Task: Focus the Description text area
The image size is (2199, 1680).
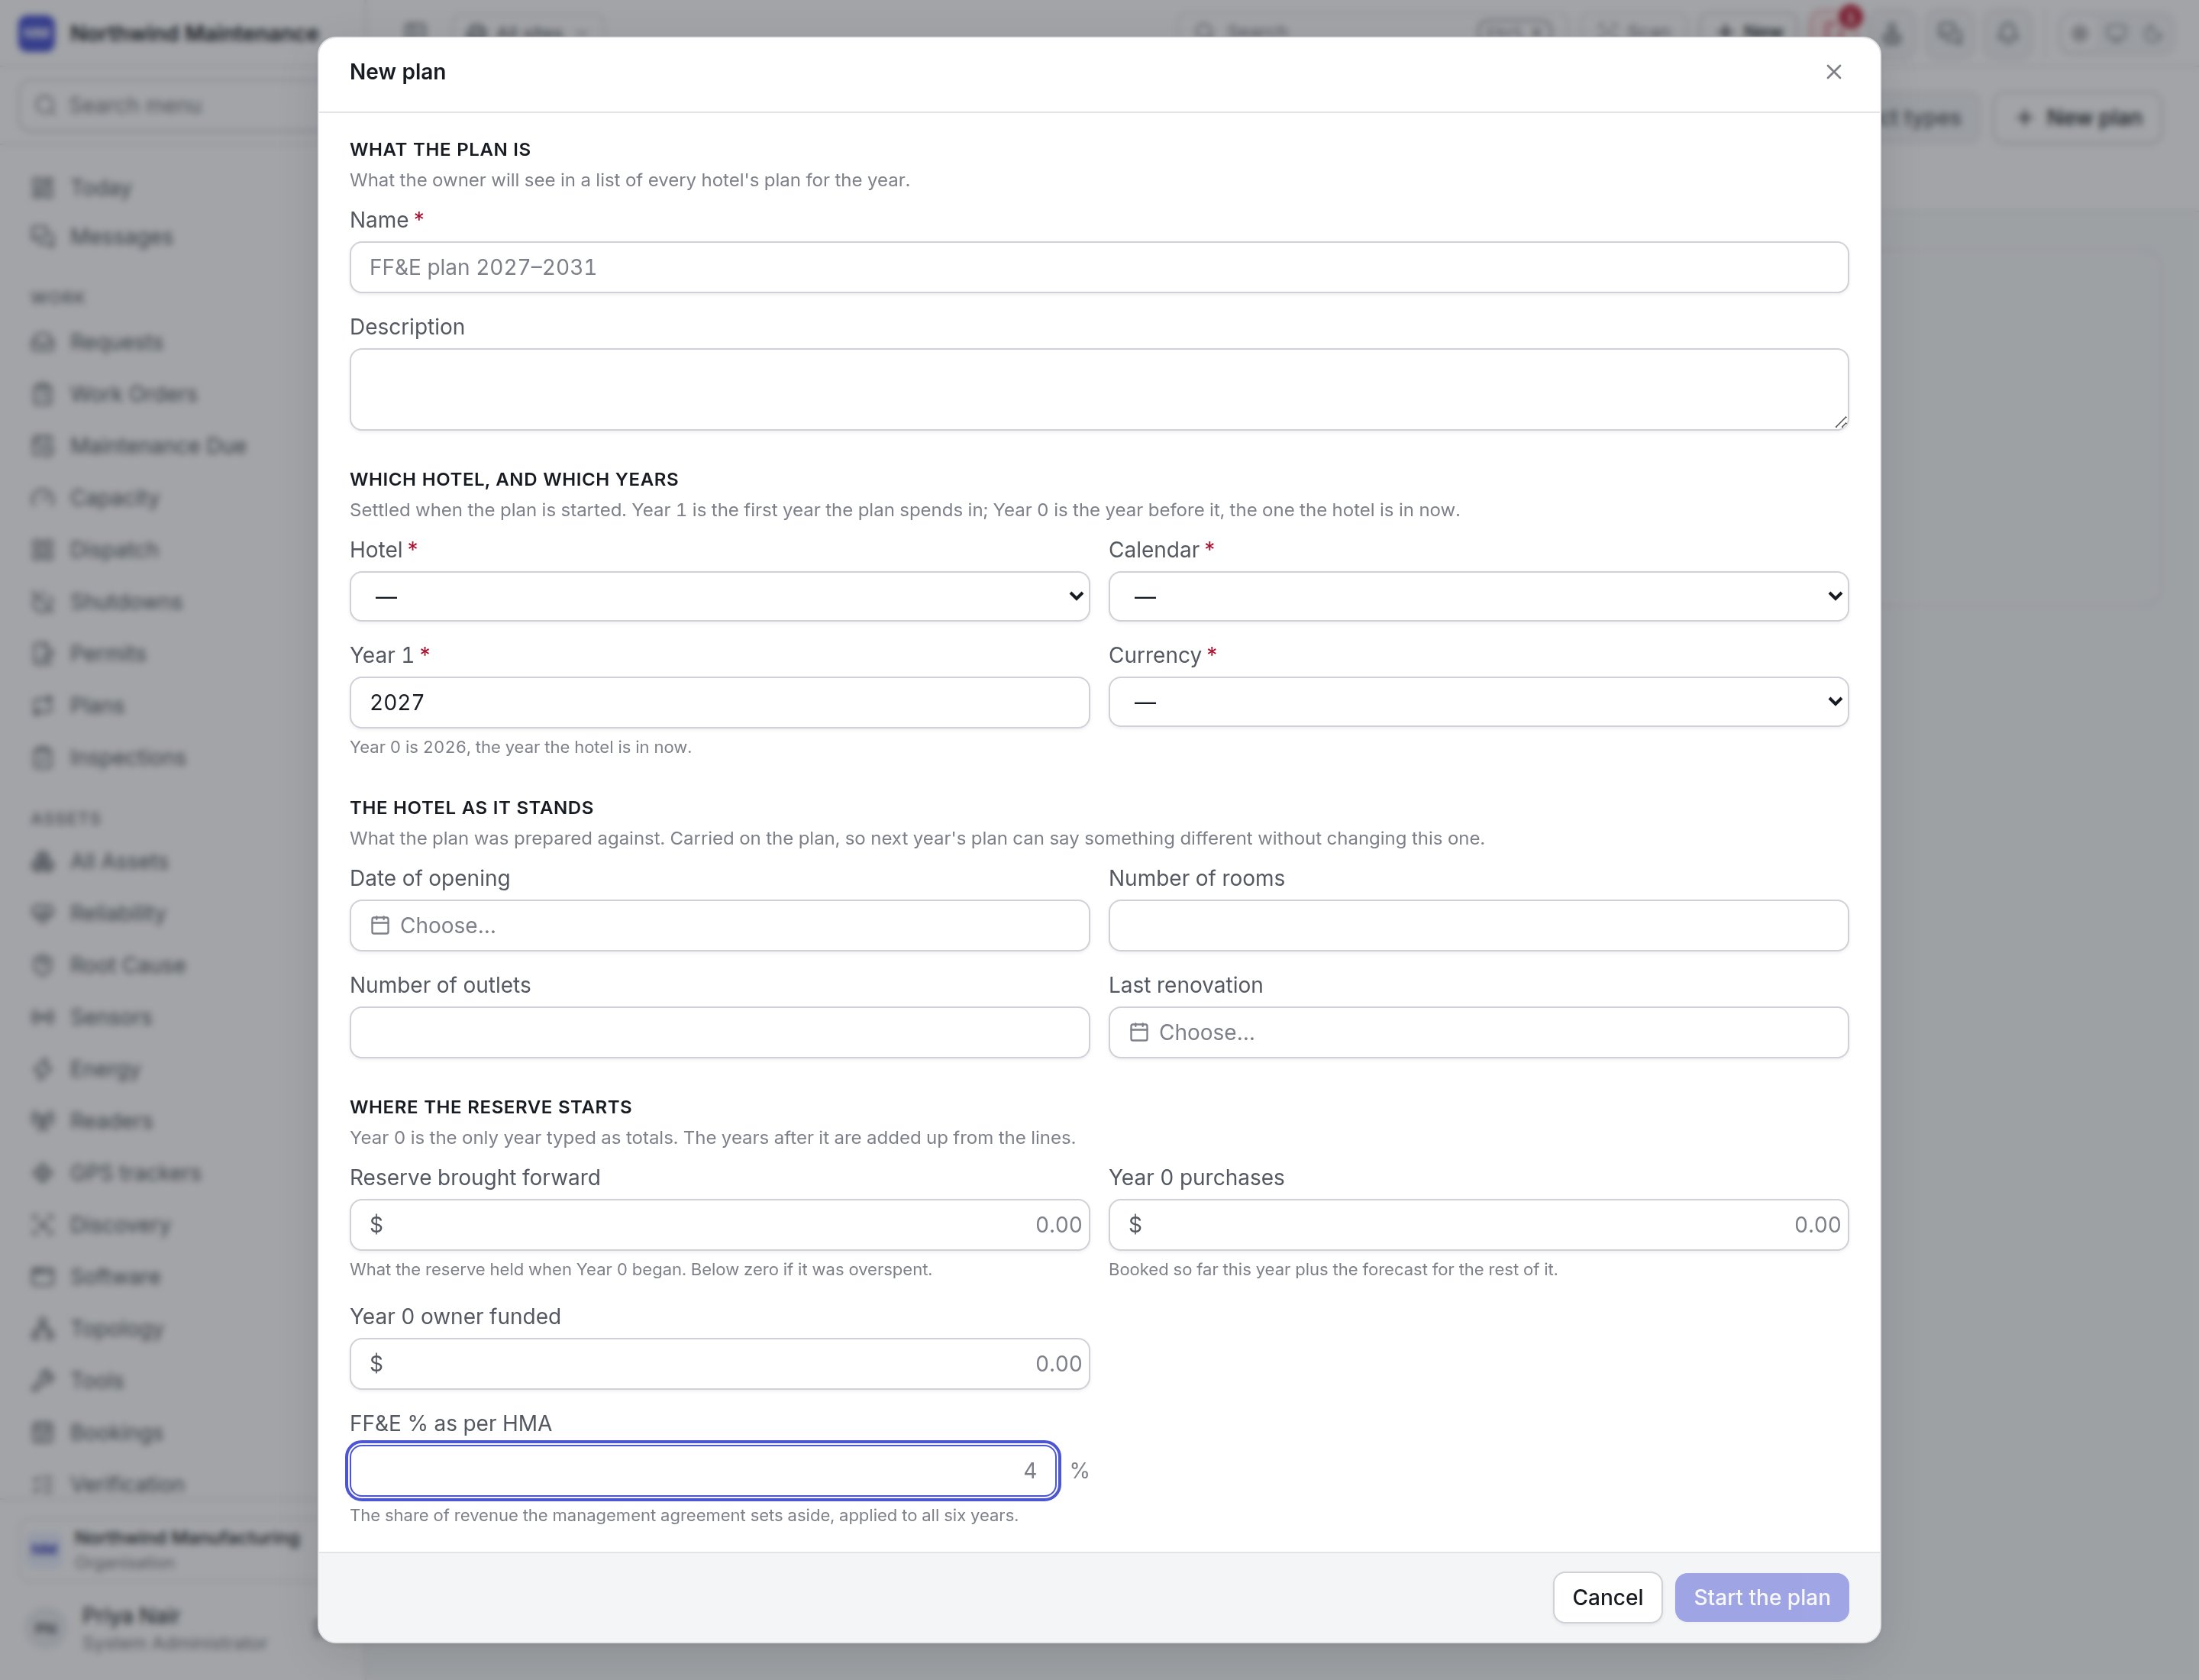Action: click(x=1098, y=389)
